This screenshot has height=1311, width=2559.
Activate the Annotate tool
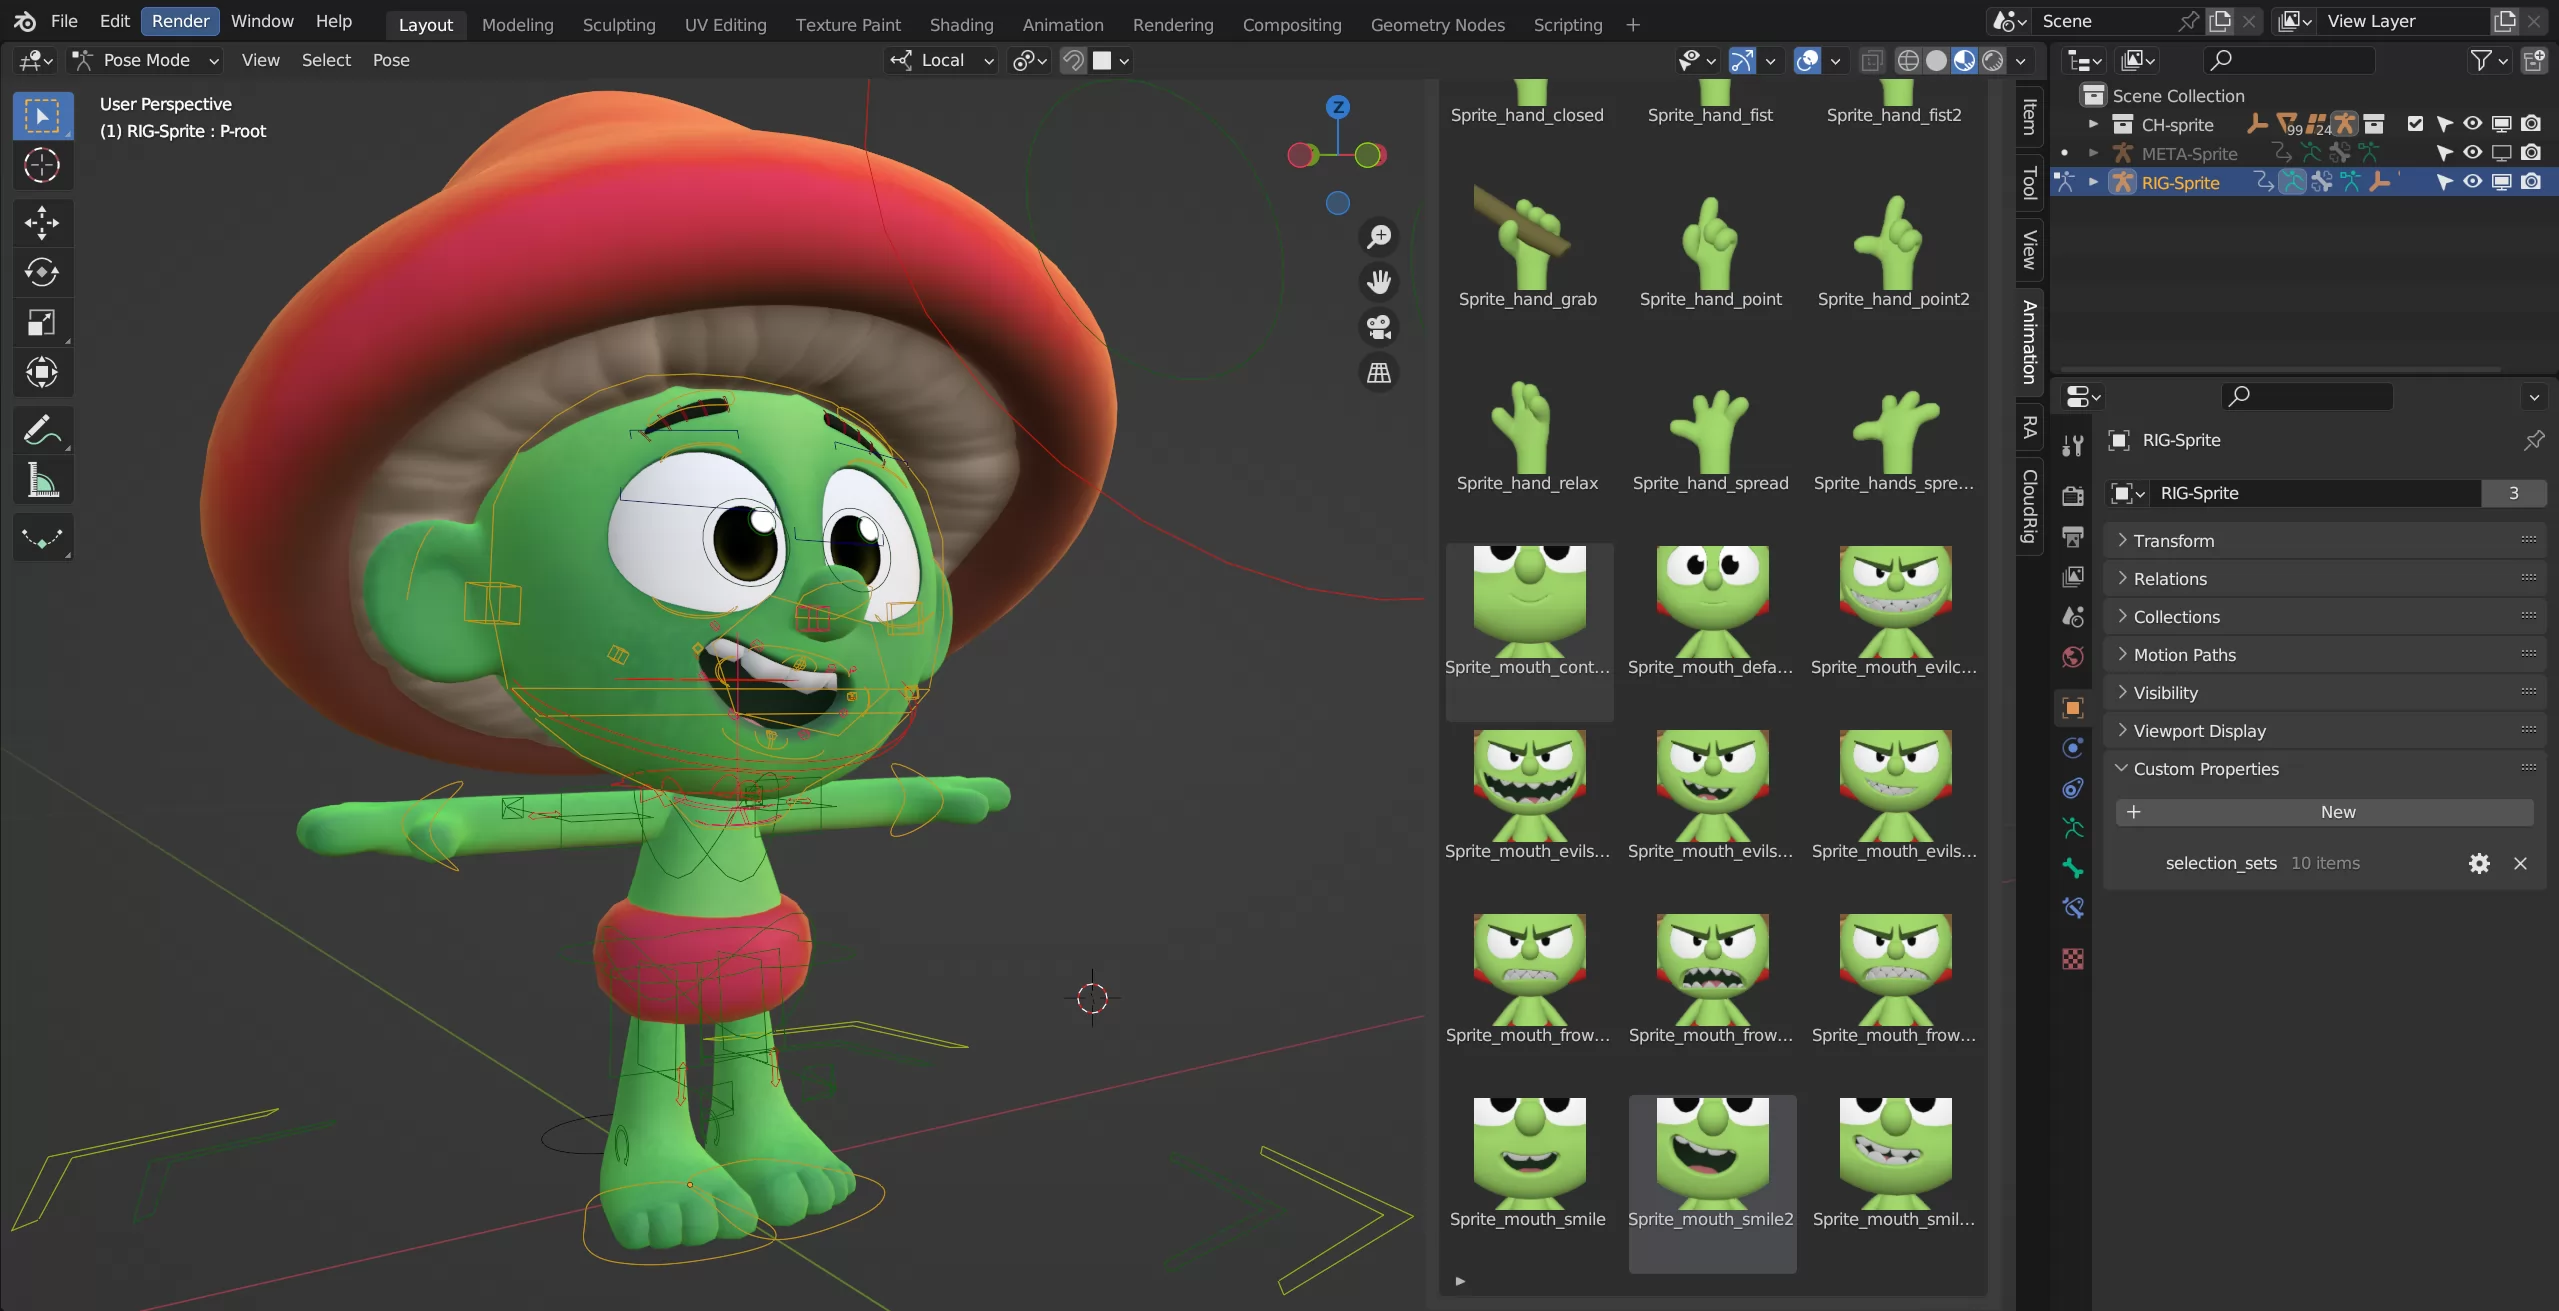pyautogui.click(x=42, y=431)
